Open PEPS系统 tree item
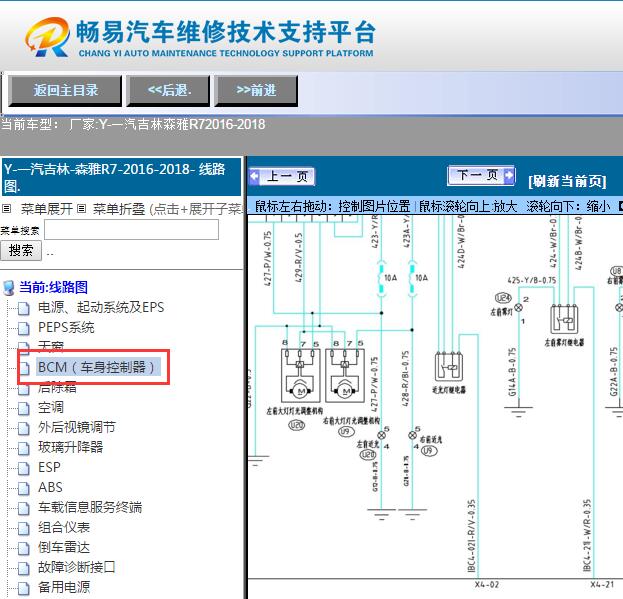The width and height of the screenshot is (623, 599). tap(66, 328)
